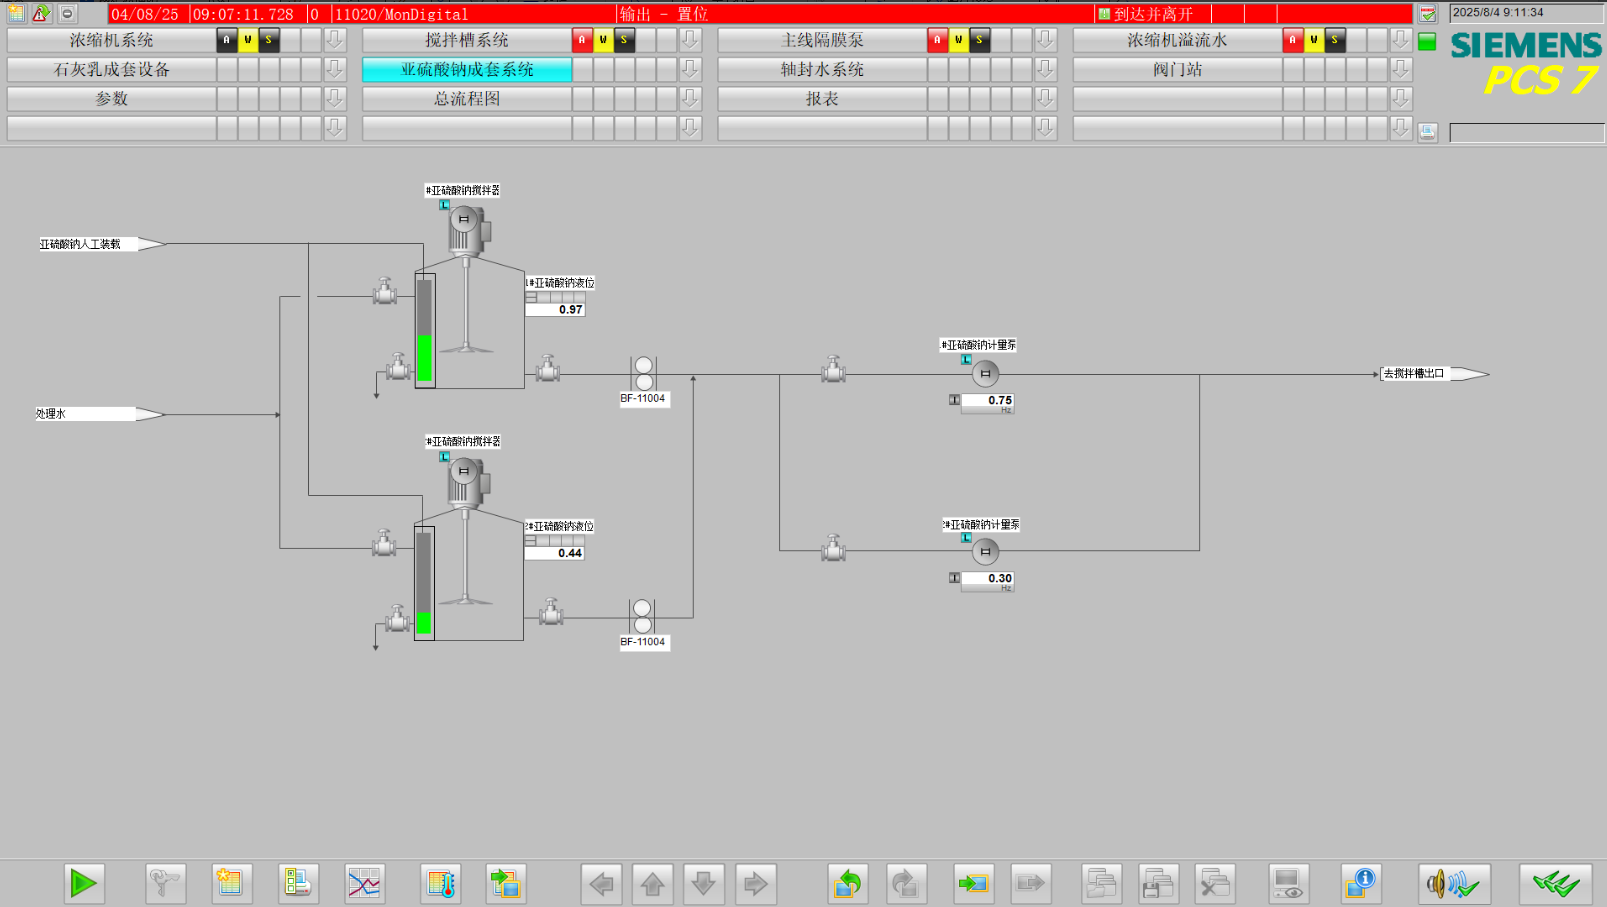This screenshot has height=907, width=1607.
Task: Click outlet valve right of upper tank
Action: (x=547, y=369)
